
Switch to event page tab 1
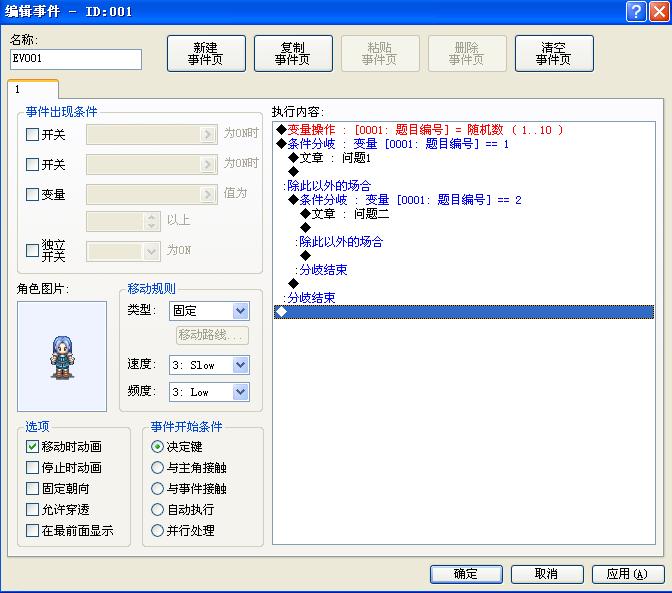coord(33,90)
